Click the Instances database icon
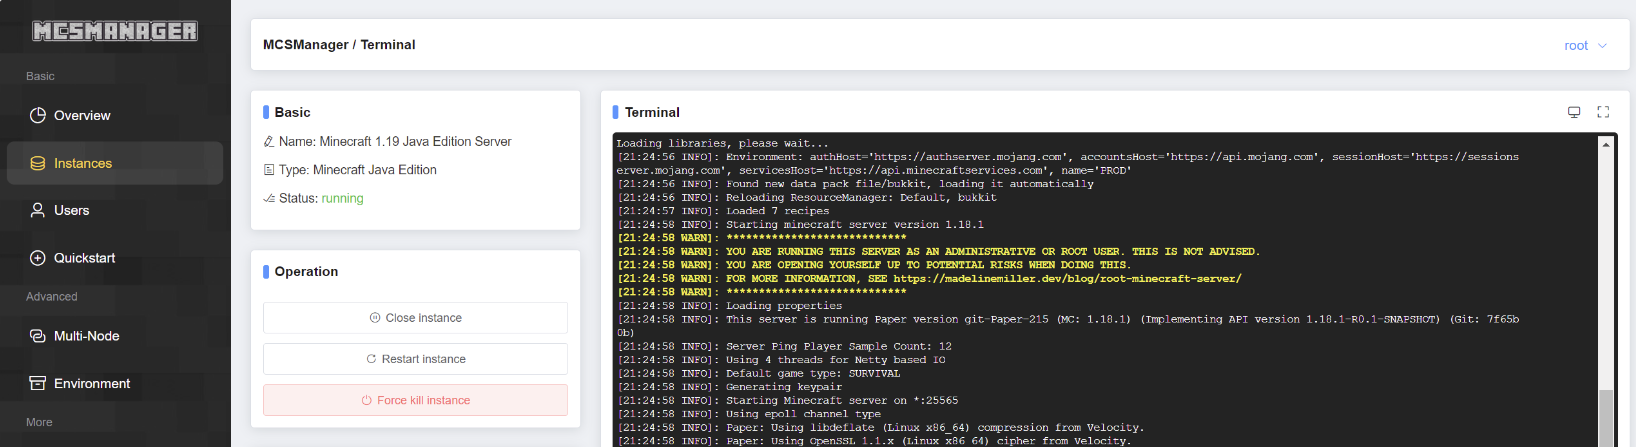Screen dimensions: 1636x447 click(38, 163)
